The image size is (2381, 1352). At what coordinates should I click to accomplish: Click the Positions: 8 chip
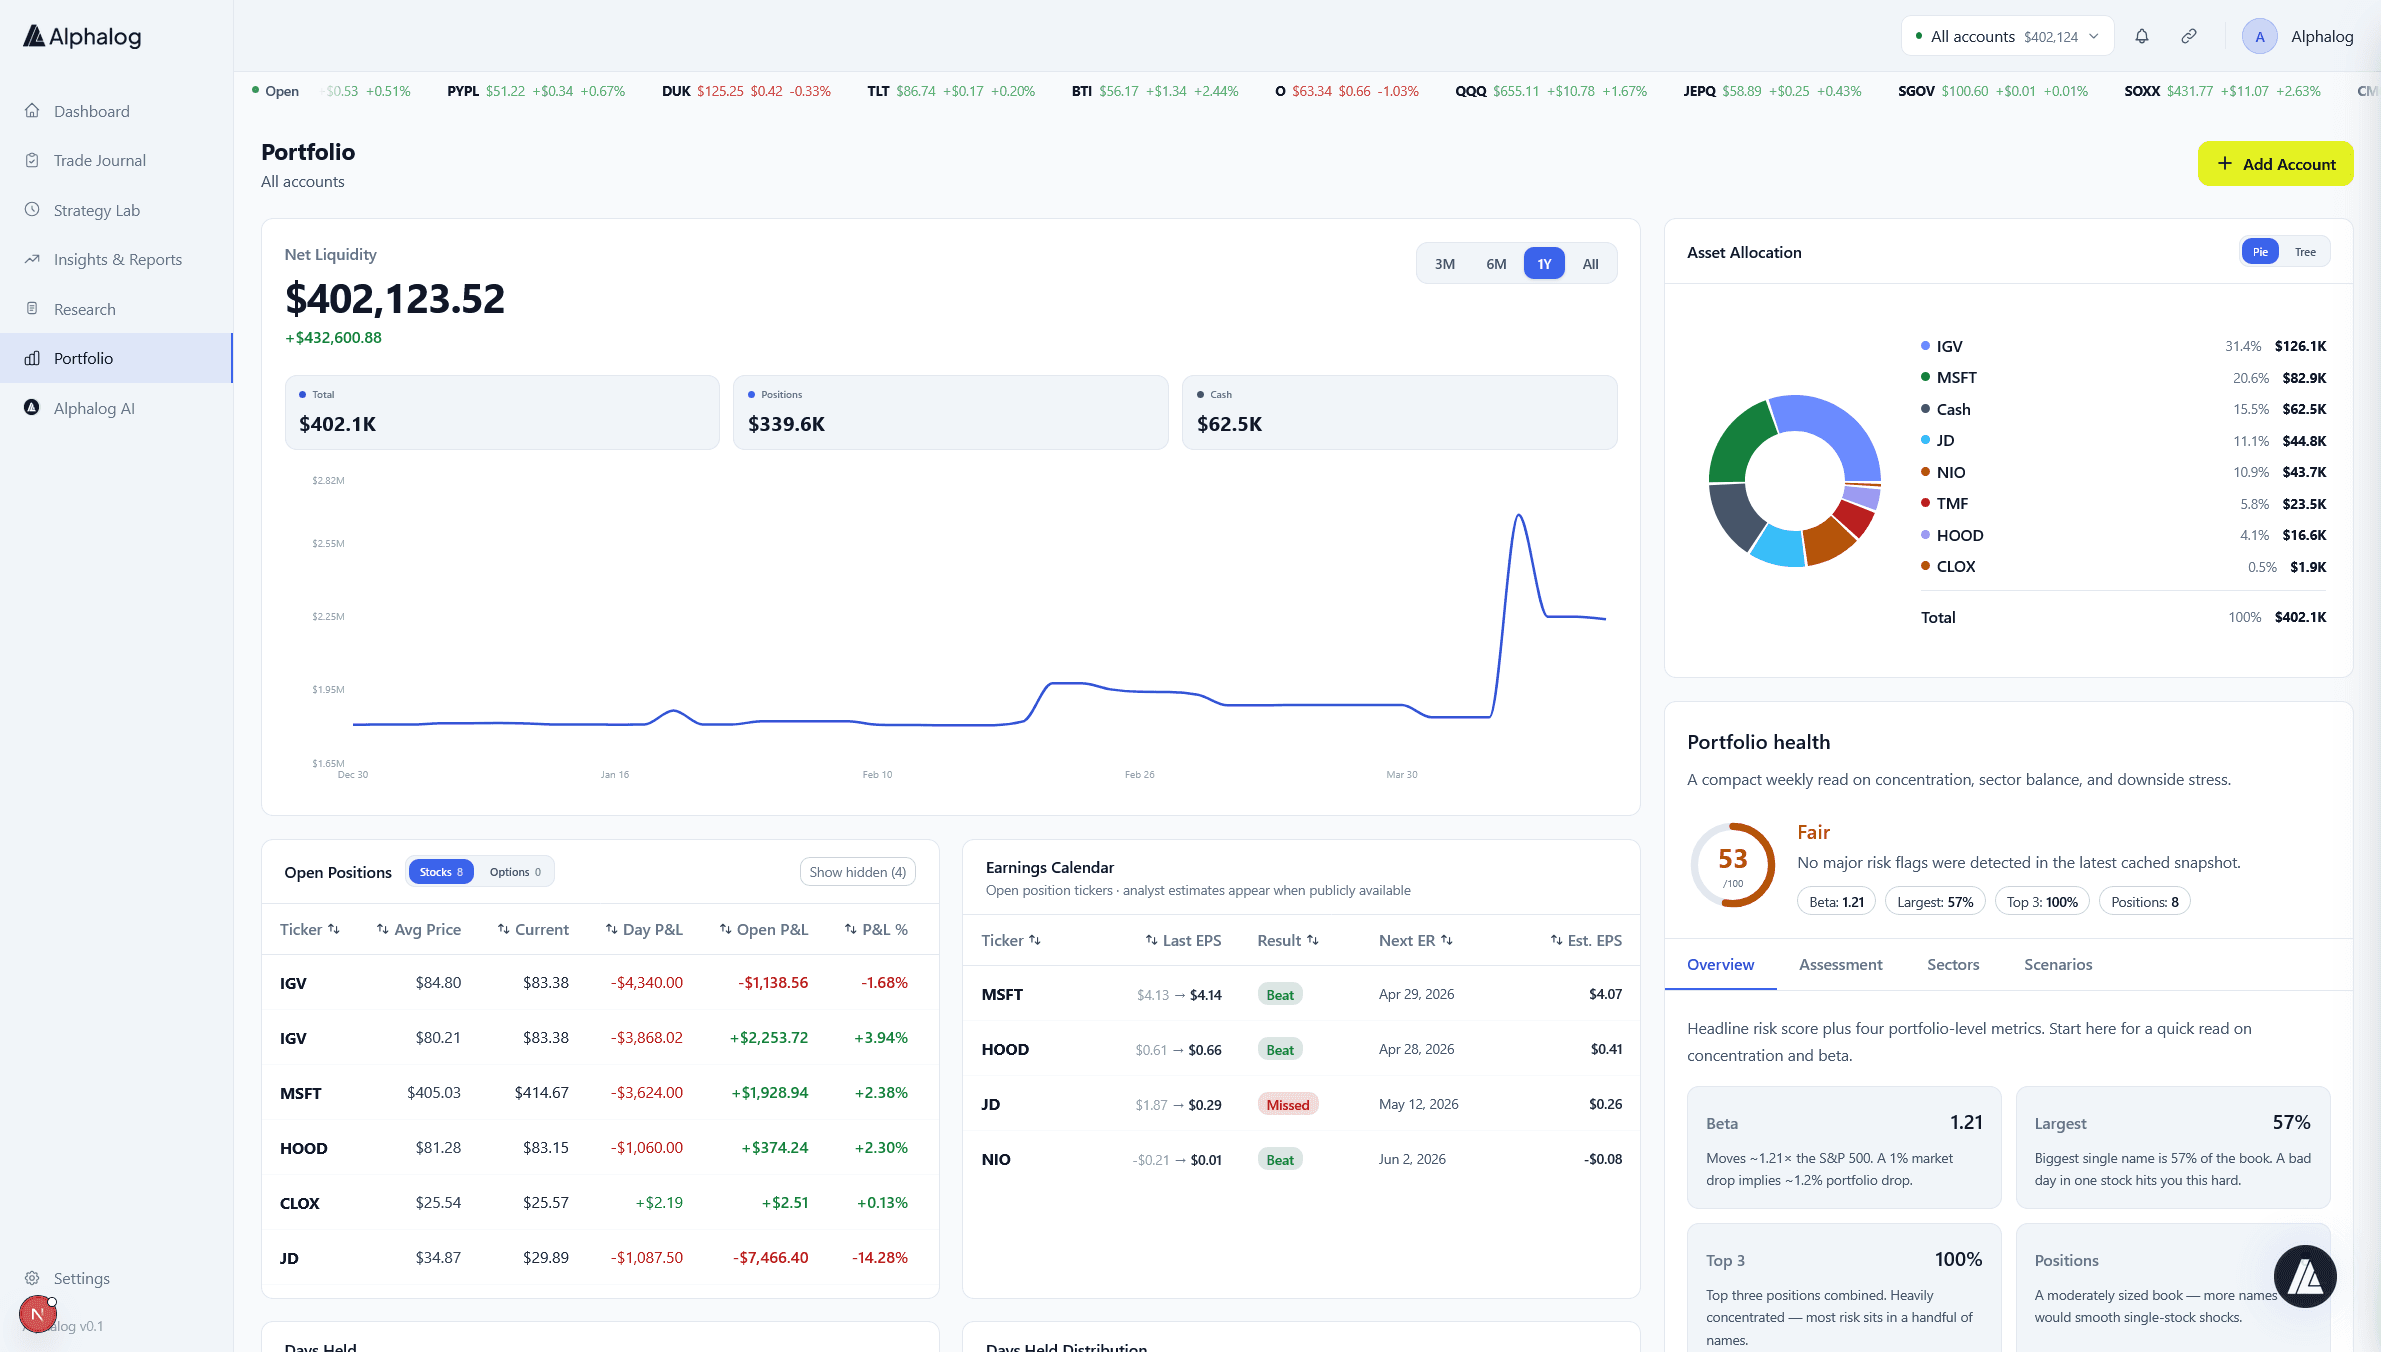2144,902
